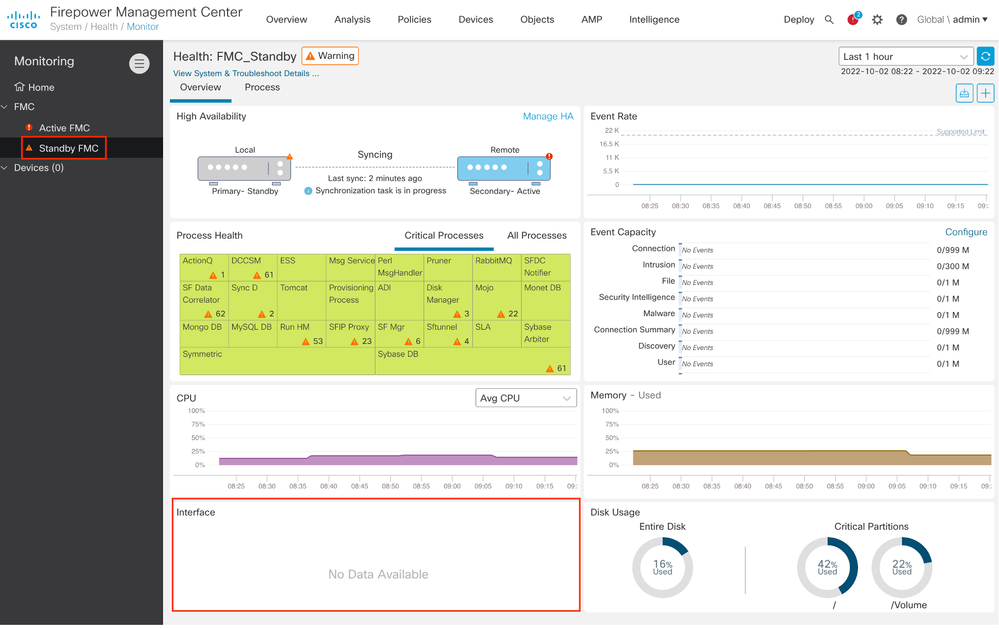Click the Monet DB process tile
999x629 pixels.
point(546,300)
